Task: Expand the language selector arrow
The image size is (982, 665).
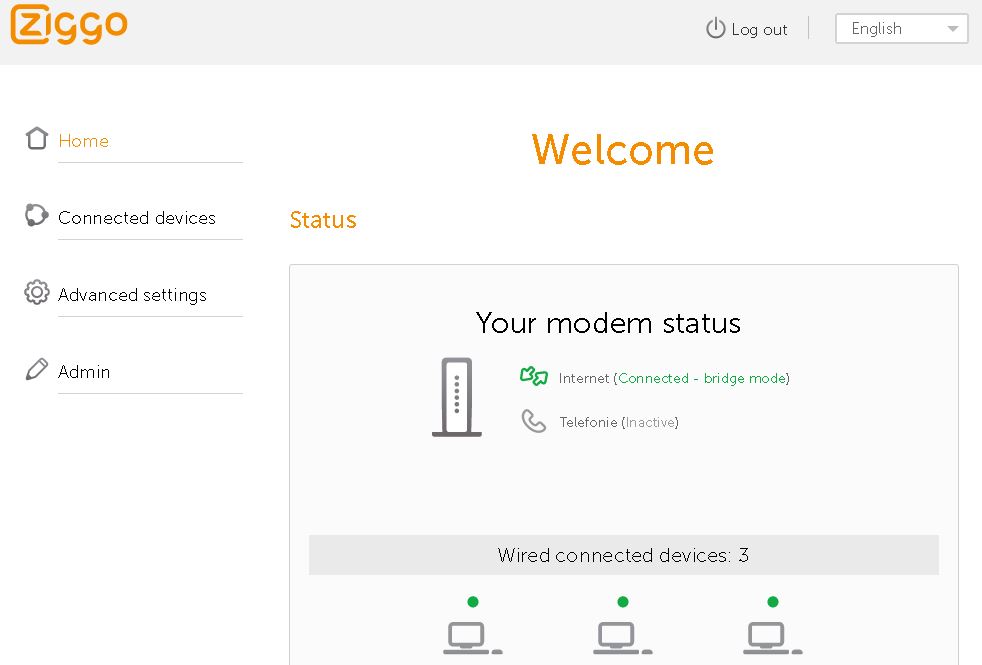Action: (953, 29)
